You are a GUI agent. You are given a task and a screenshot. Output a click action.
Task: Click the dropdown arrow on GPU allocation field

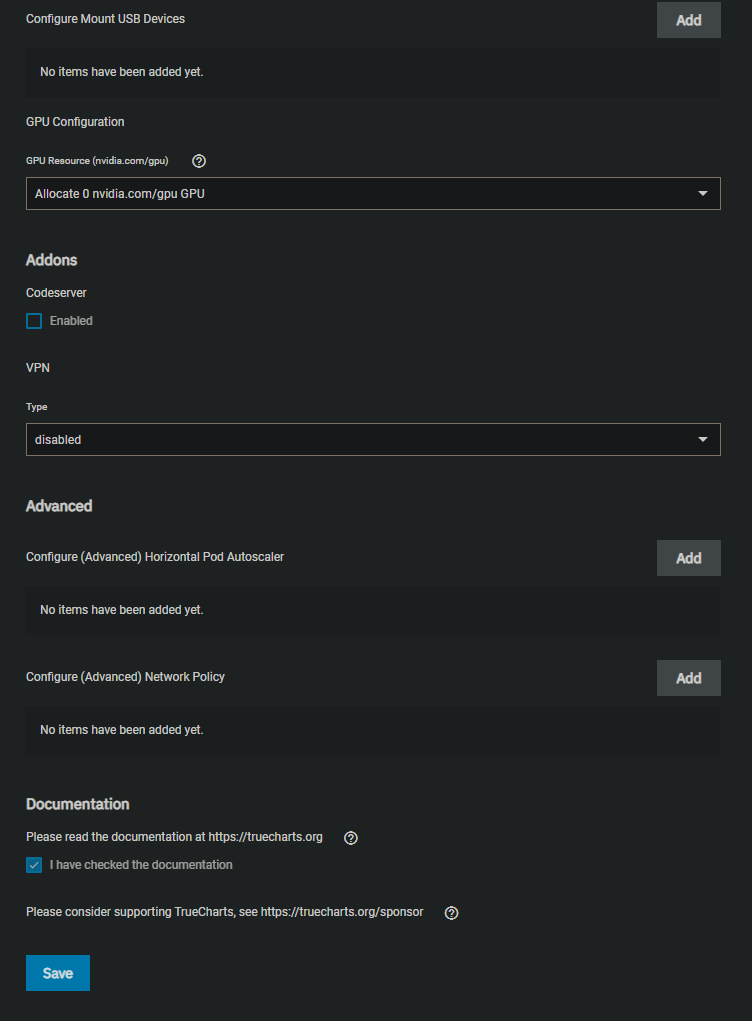(703, 193)
